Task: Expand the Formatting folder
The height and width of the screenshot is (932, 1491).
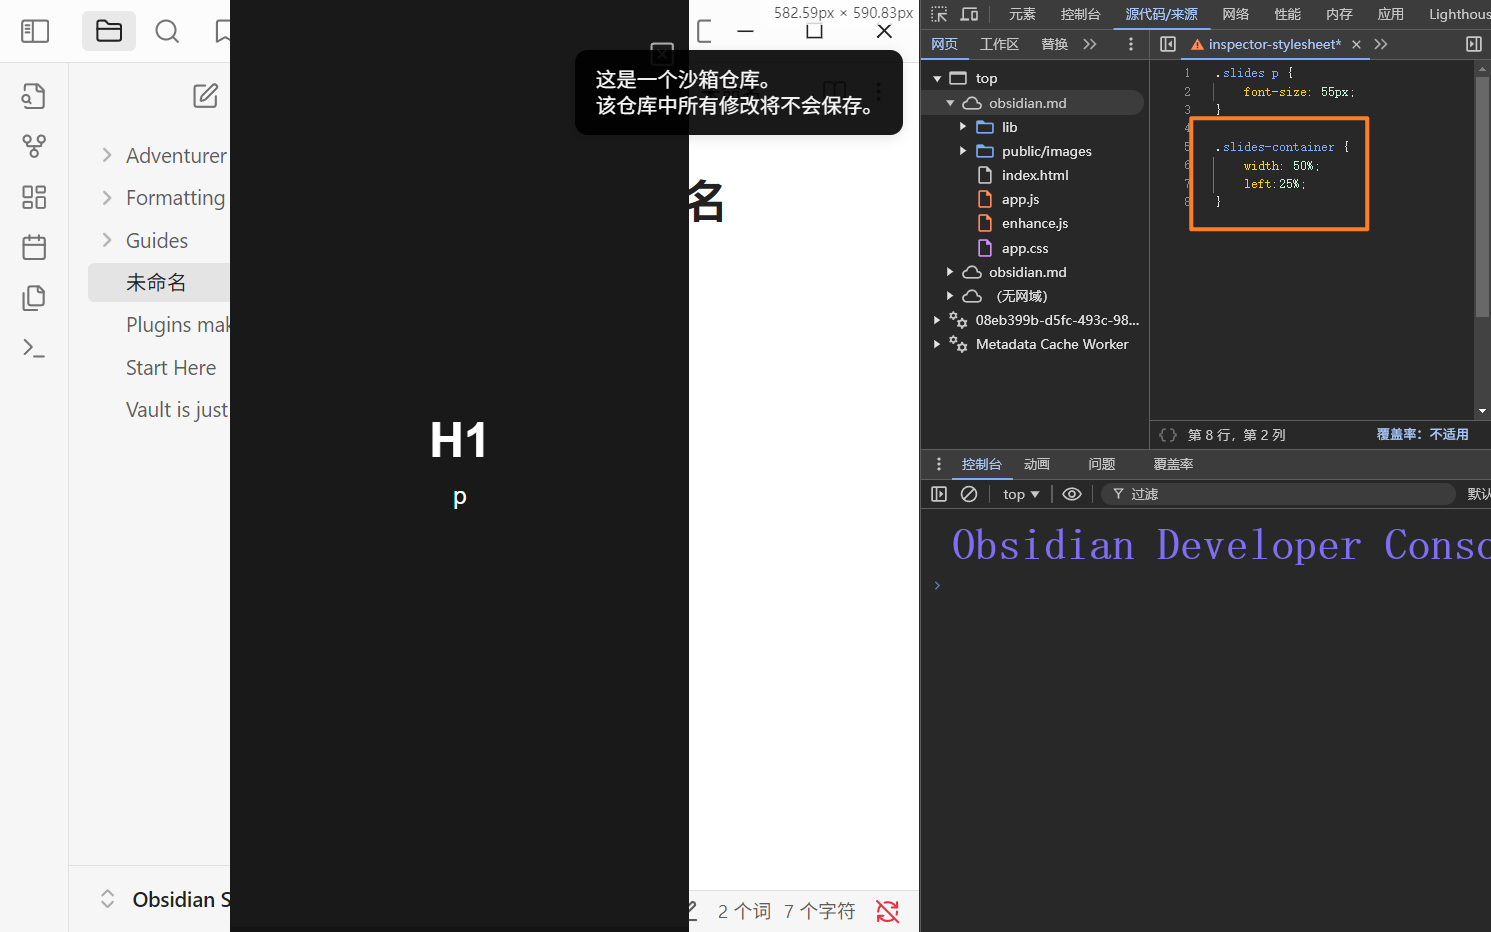Action: [x=107, y=198]
